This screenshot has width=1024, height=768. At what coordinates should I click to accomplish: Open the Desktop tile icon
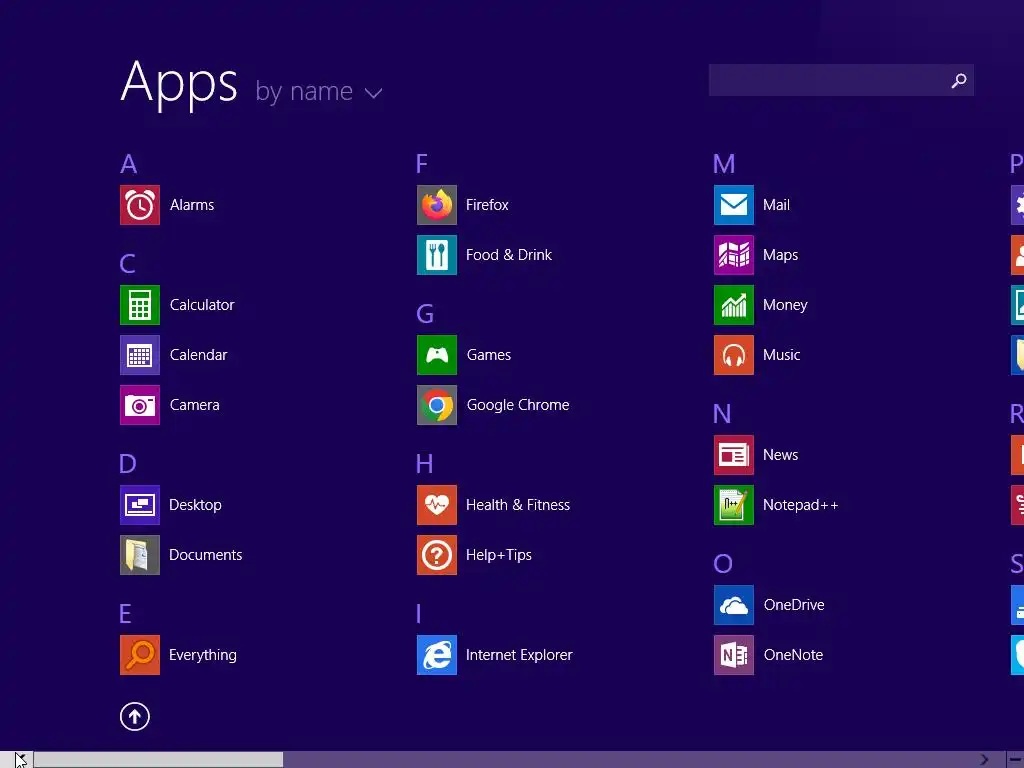pos(140,505)
